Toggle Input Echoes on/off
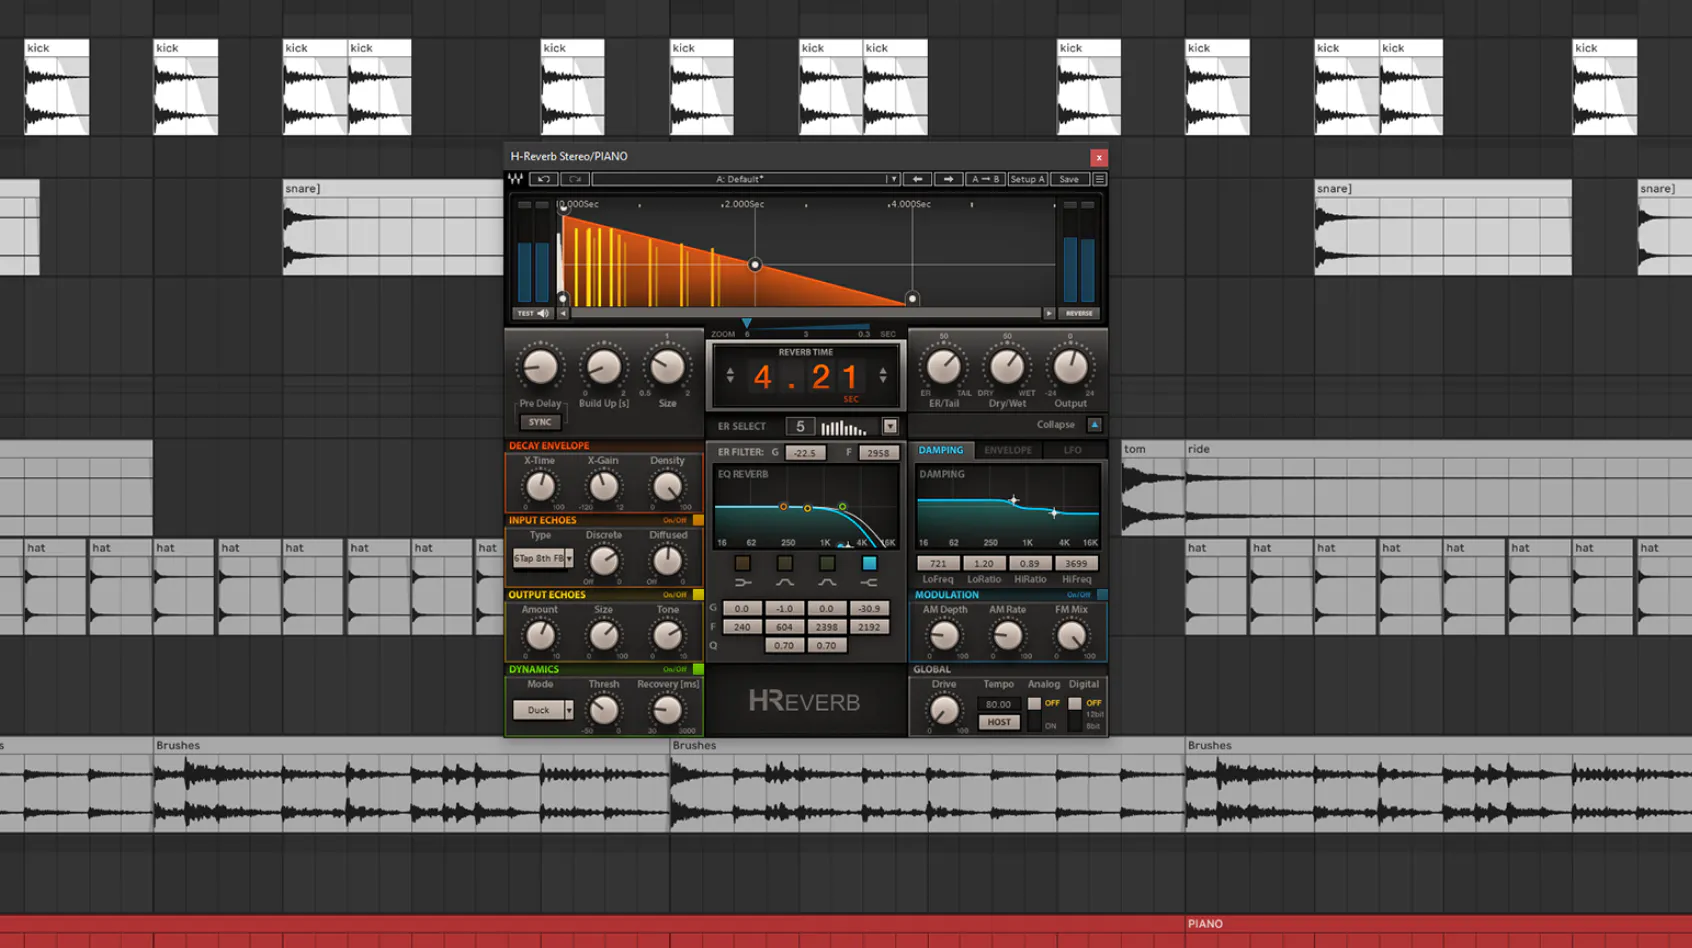This screenshot has width=1692, height=948. tap(698, 520)
